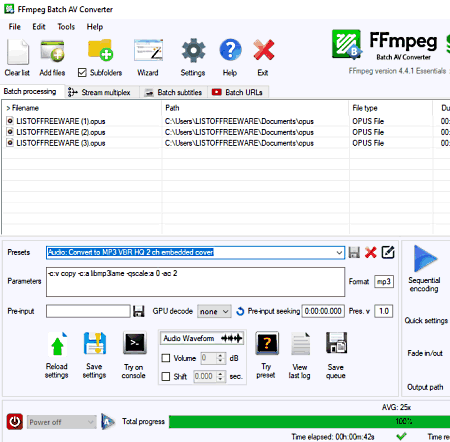
Task: Click Reload settings icon
Action: tap(58, 344)
